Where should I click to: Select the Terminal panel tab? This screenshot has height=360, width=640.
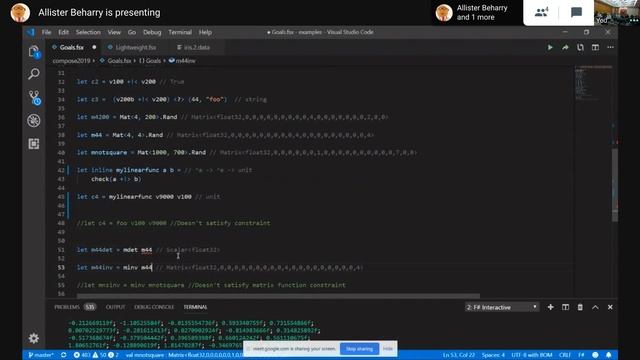[195, 307]
